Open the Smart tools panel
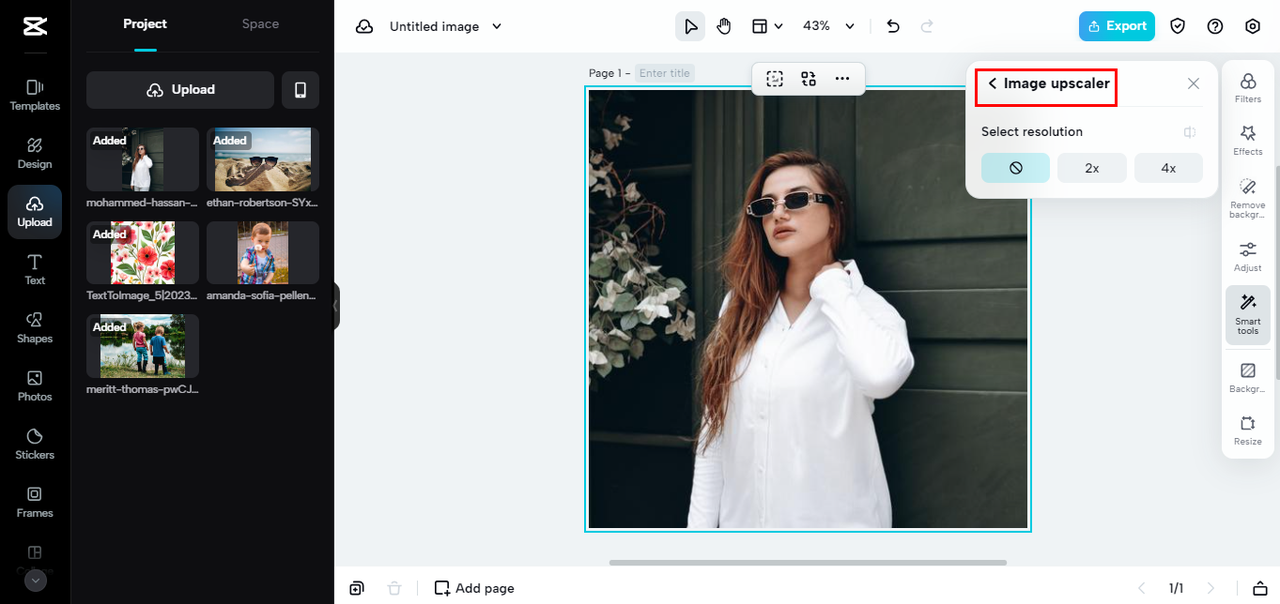Image resolution: width=1280 pixels, height=604 pixels. pyautogui.click(x=1248, y=315)
